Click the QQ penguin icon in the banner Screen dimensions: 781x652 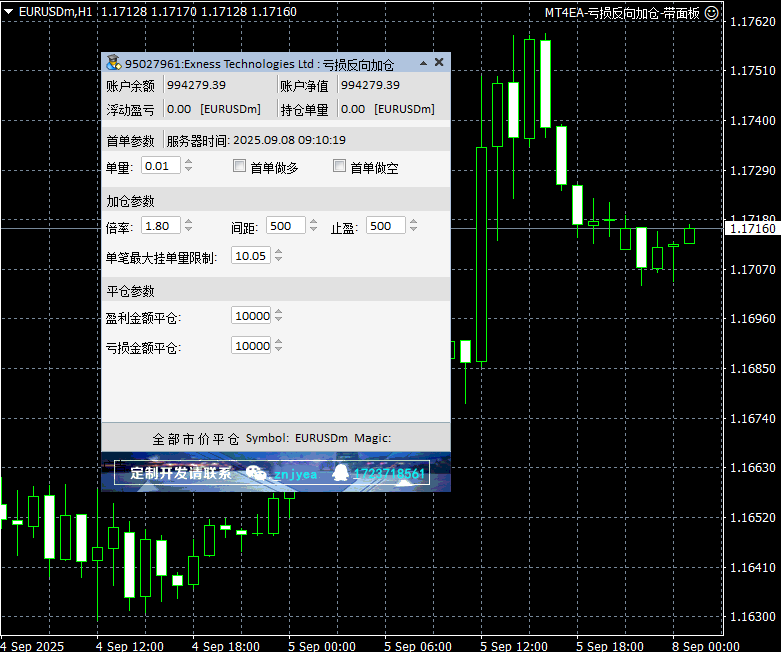click(x=340, y=473)
